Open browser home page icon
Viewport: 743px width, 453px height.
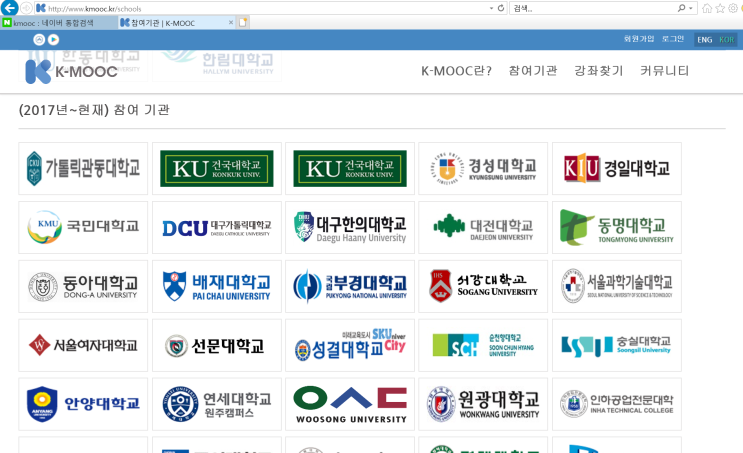[707, 8]
